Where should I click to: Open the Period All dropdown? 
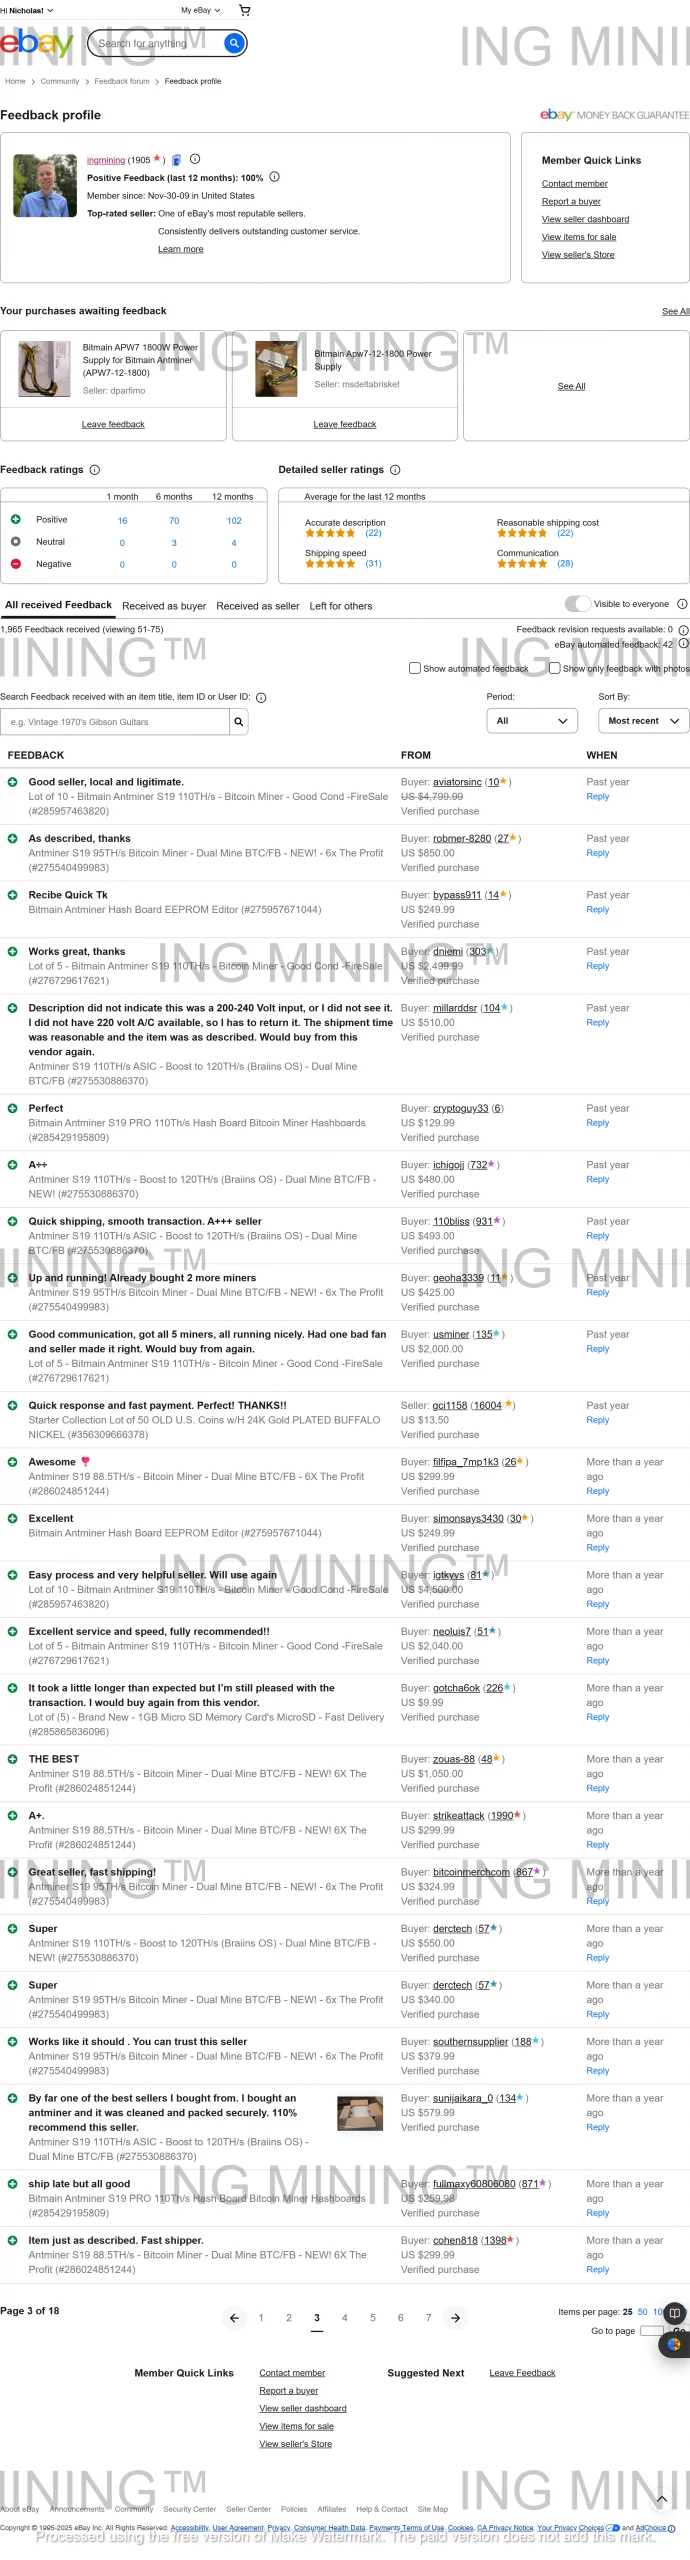[532, 721]
